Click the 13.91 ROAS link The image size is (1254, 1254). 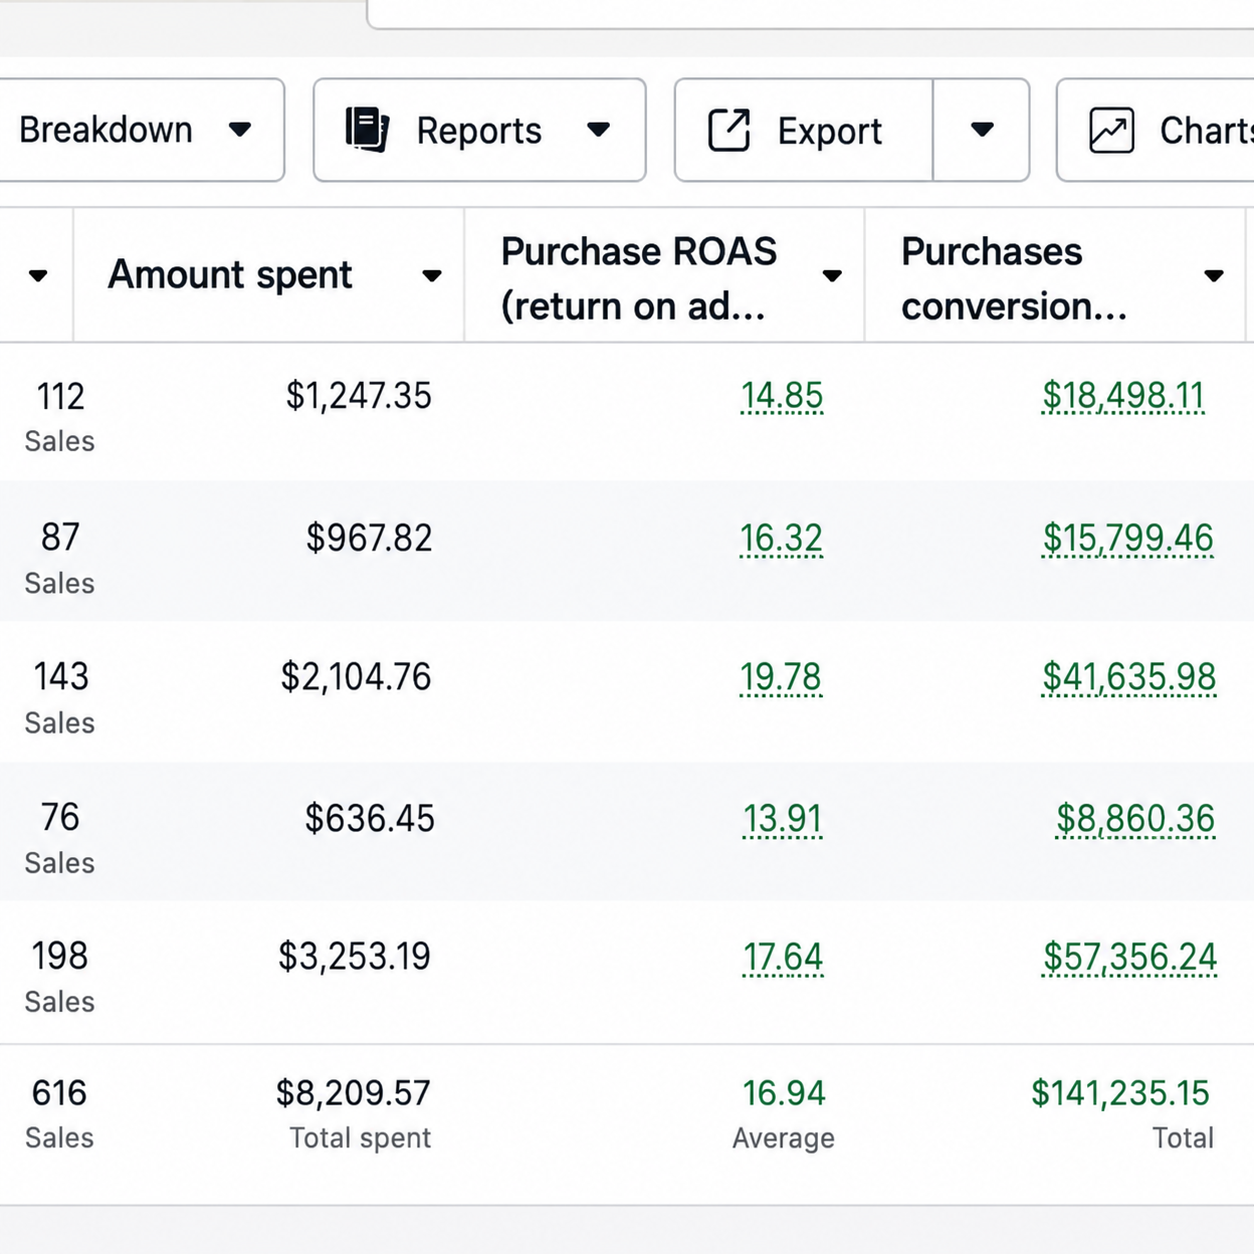point(782,820)
